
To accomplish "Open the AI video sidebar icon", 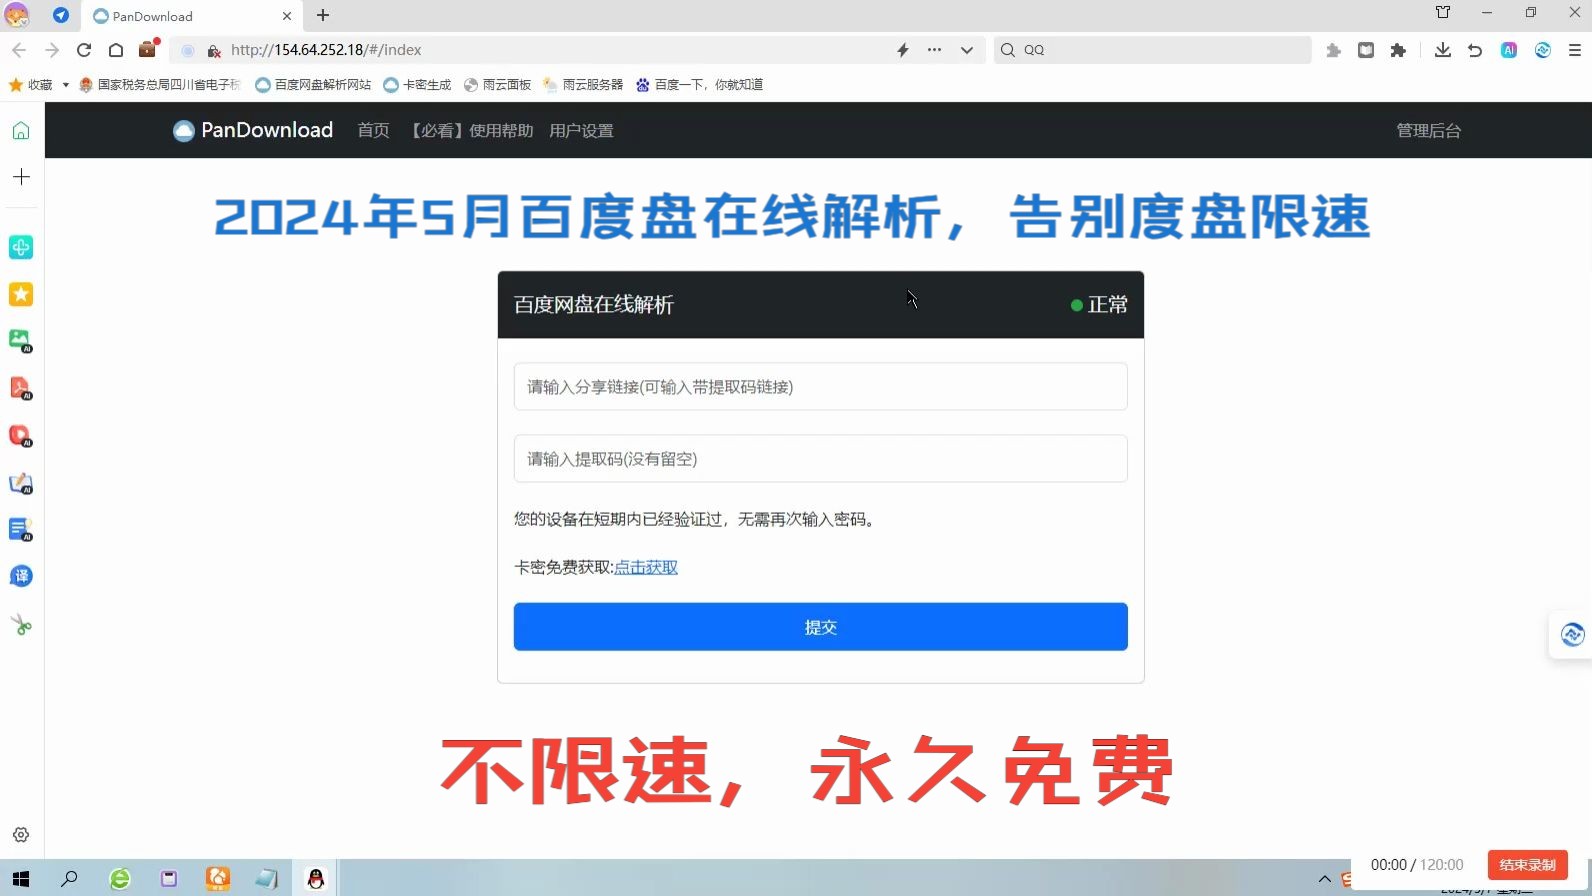I will tap(21, 436).
